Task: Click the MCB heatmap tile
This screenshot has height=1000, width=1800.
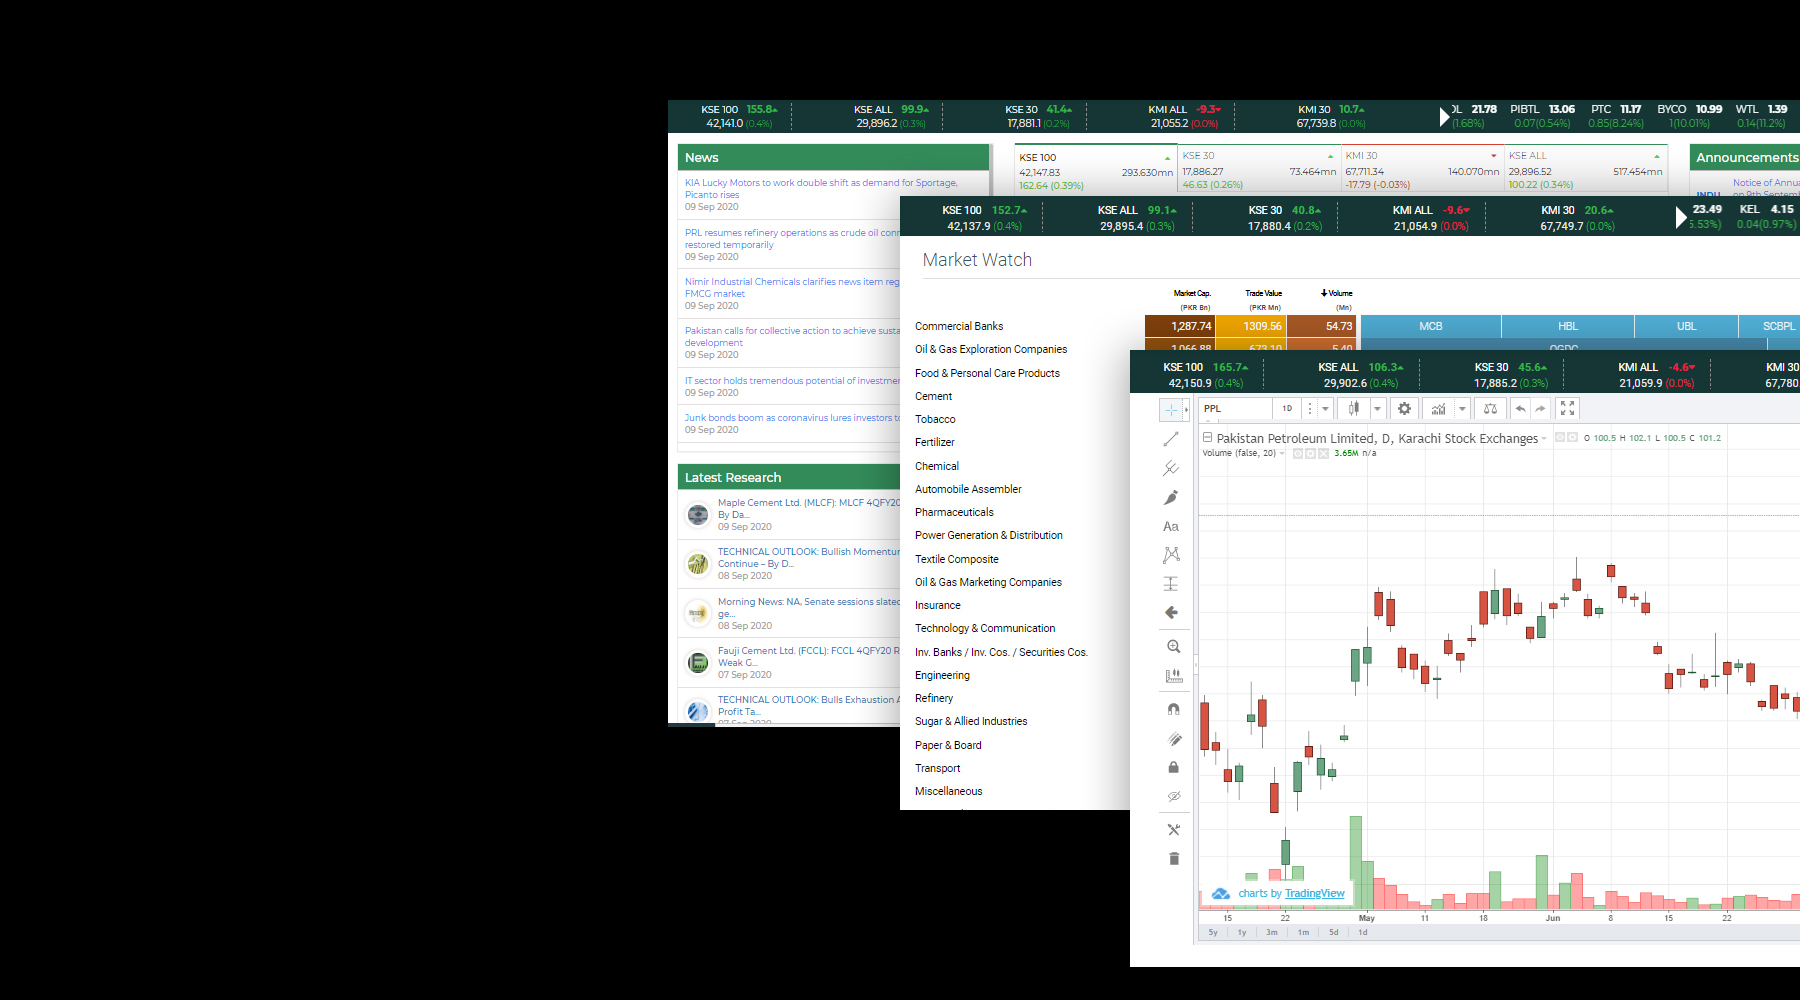Action: (1431, 326)
